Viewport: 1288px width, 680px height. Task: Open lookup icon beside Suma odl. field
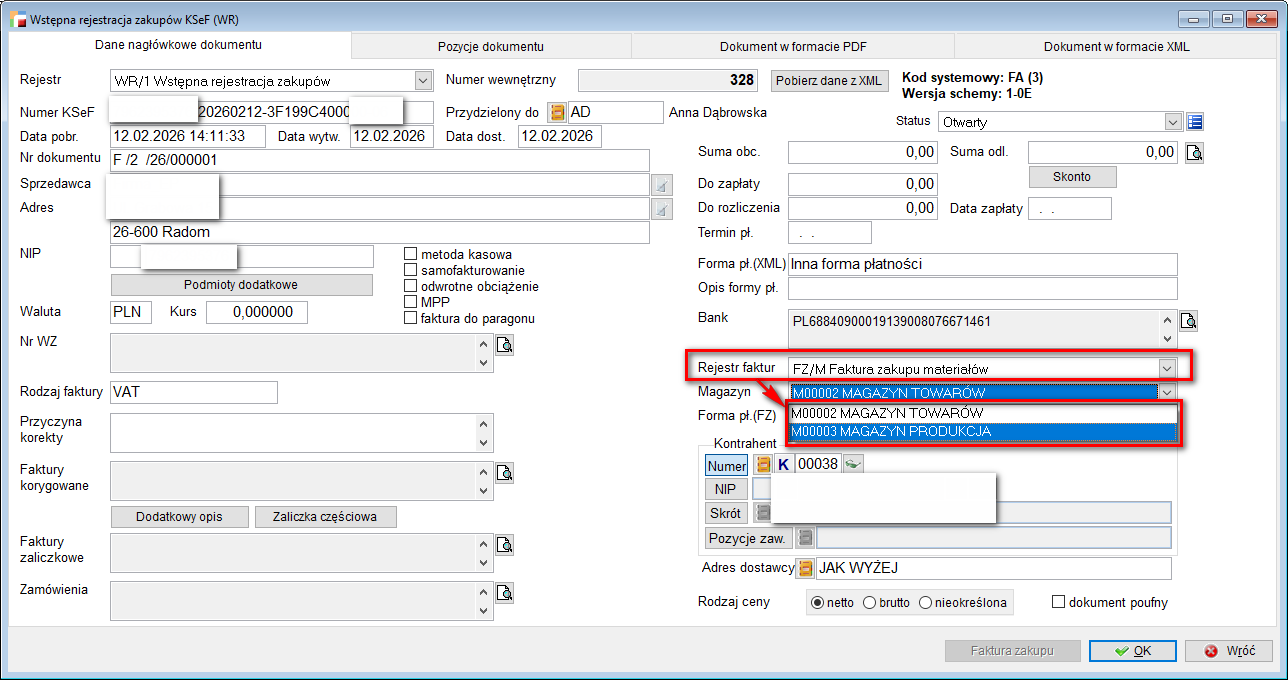(1194, 153)
